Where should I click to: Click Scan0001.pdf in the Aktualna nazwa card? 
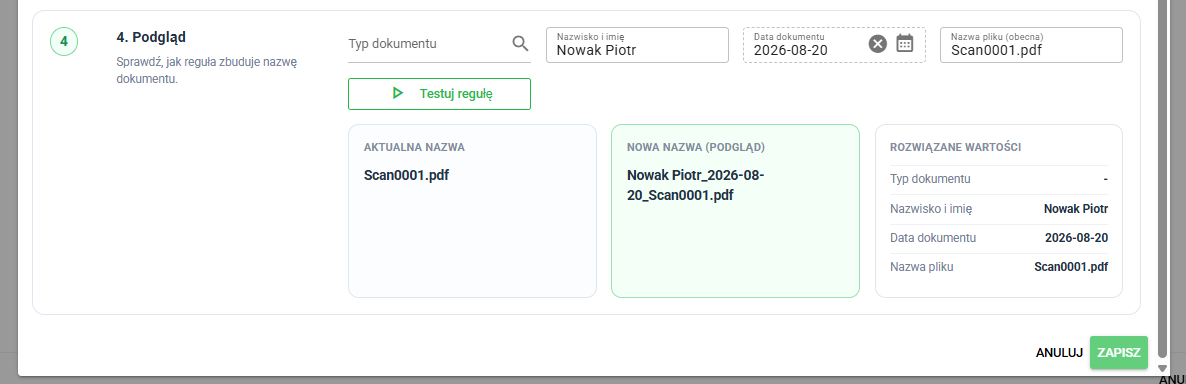tap(407, 175)
